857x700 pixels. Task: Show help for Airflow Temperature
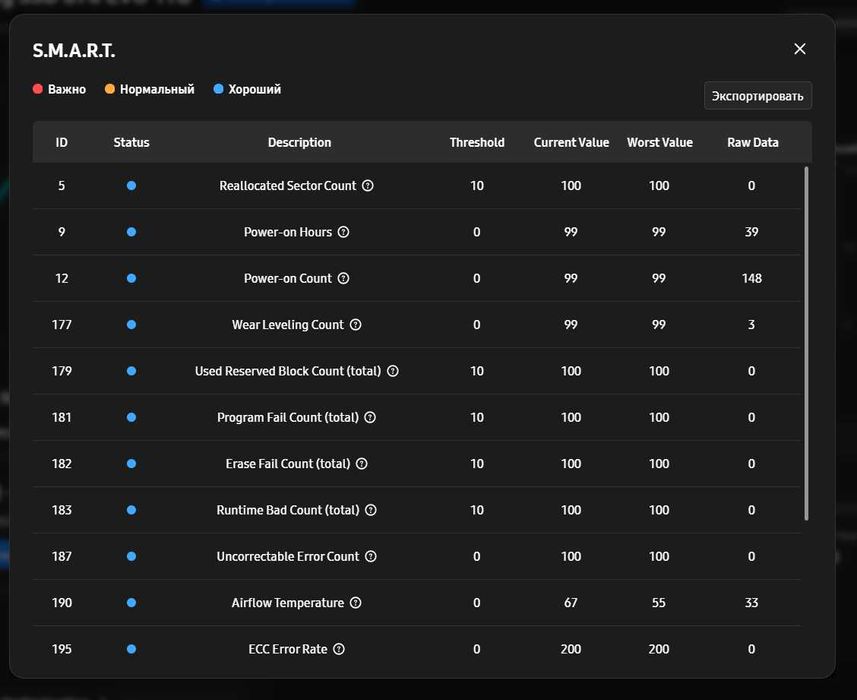356,603
